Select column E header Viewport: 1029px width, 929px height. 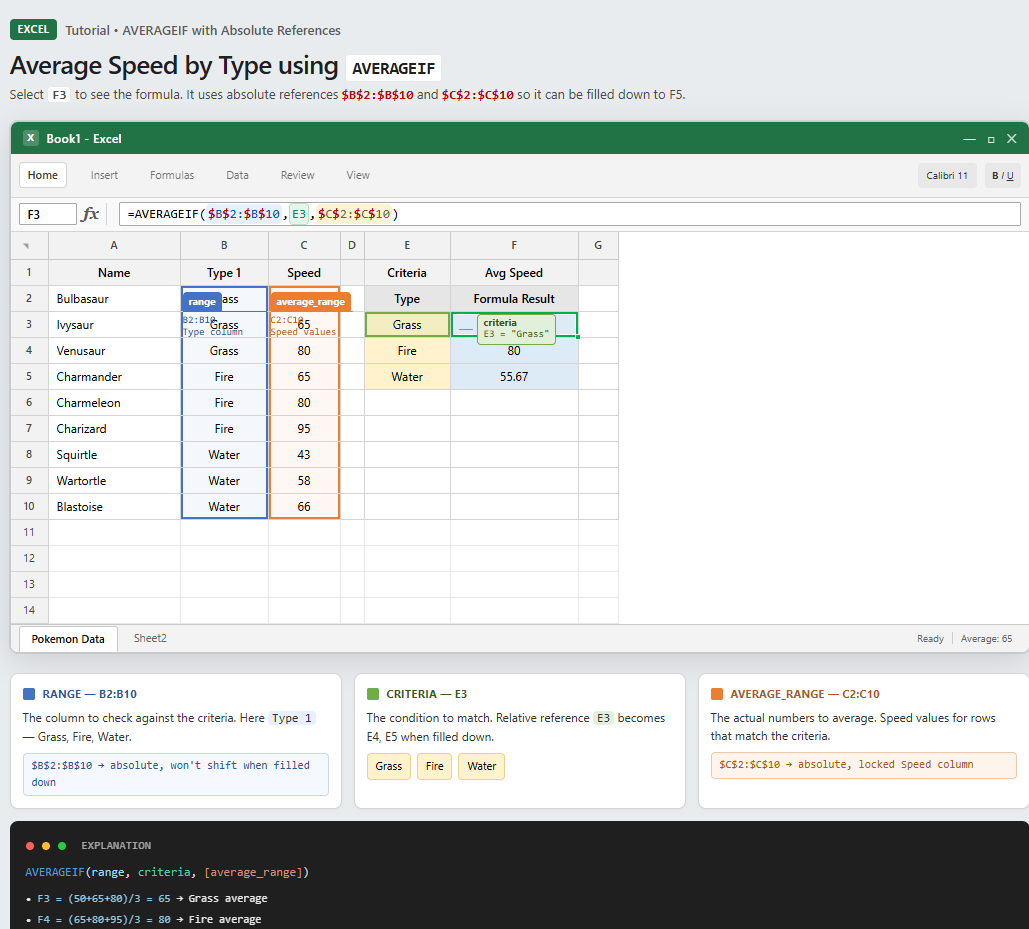[407, 245]
